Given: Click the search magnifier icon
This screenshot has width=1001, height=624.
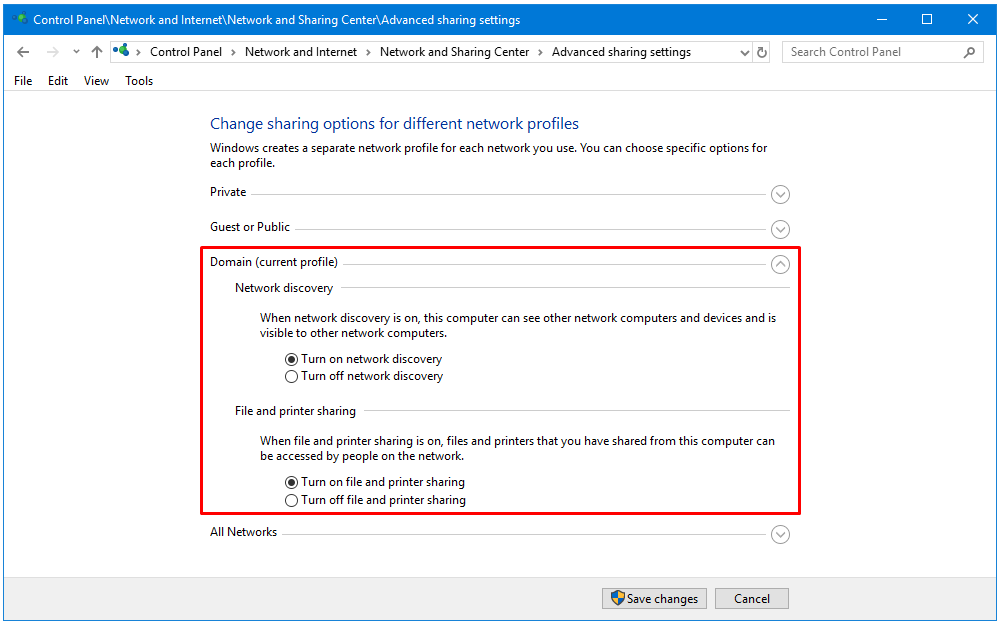Looking at the screenshot, I should 969,52.
